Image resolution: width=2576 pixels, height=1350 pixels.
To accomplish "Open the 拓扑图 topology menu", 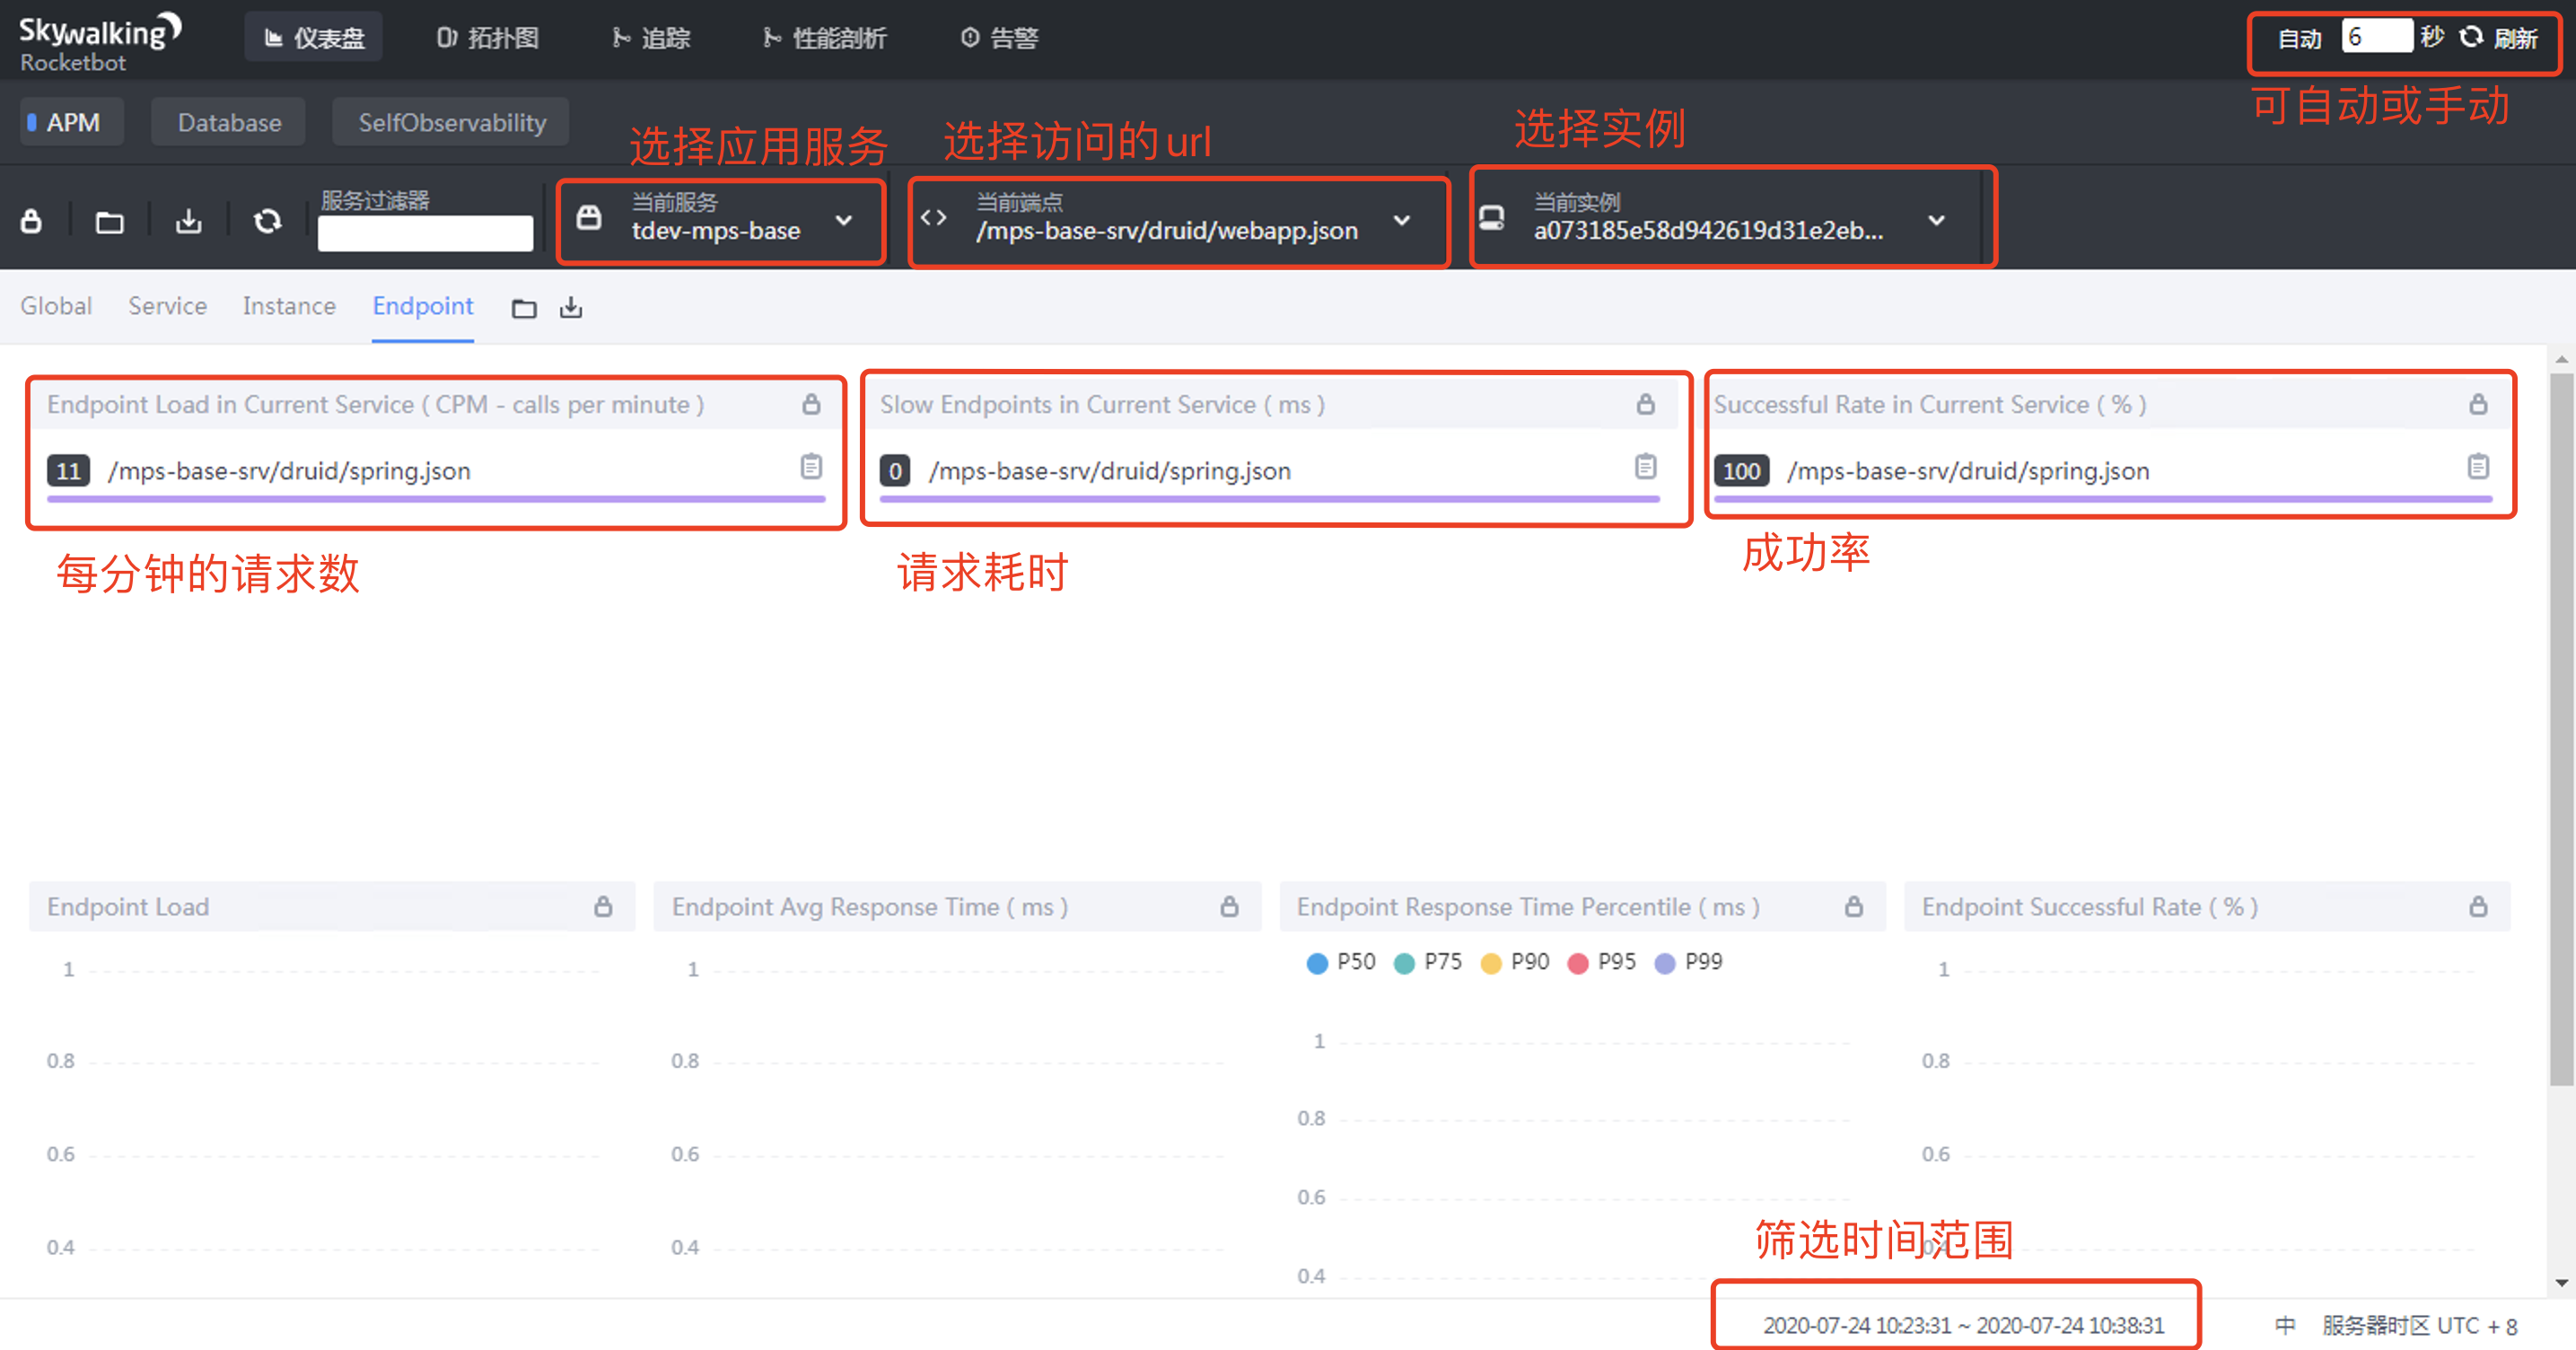I will [488, 38].
